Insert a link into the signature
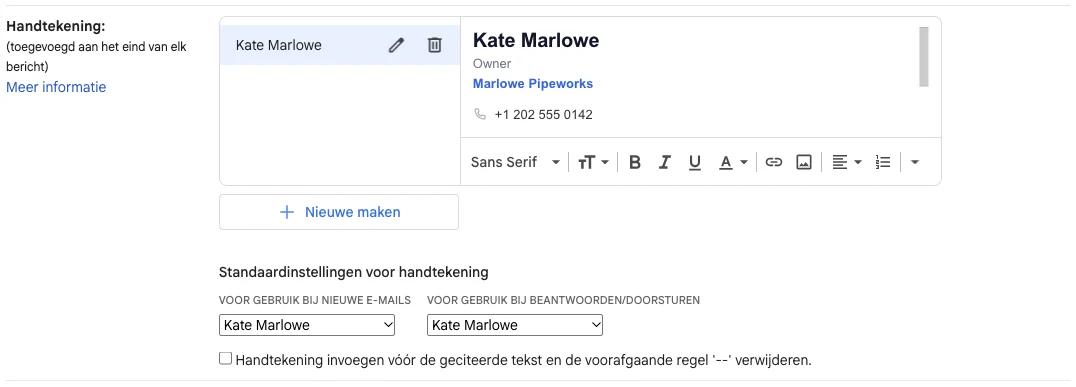This screenshot has width=1076, height=387. click(774, 163)
